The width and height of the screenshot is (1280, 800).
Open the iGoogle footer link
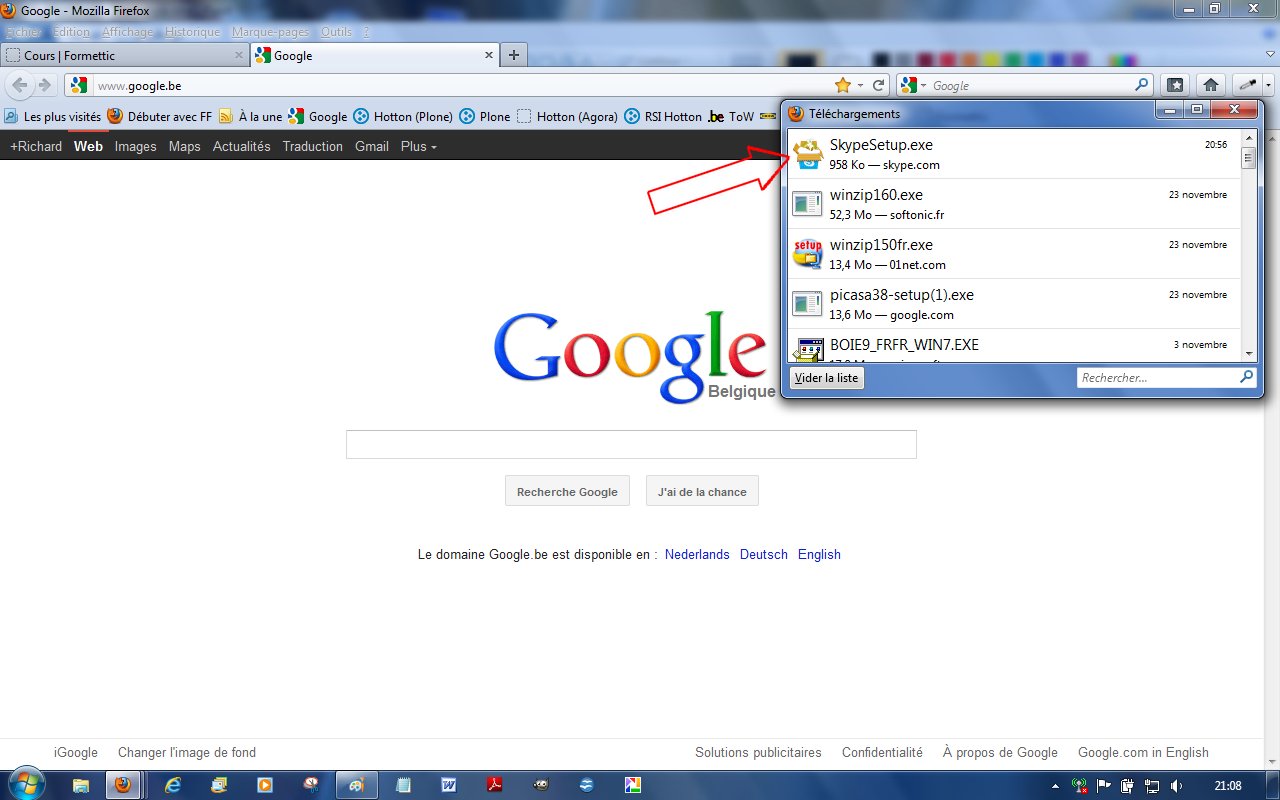76,752
